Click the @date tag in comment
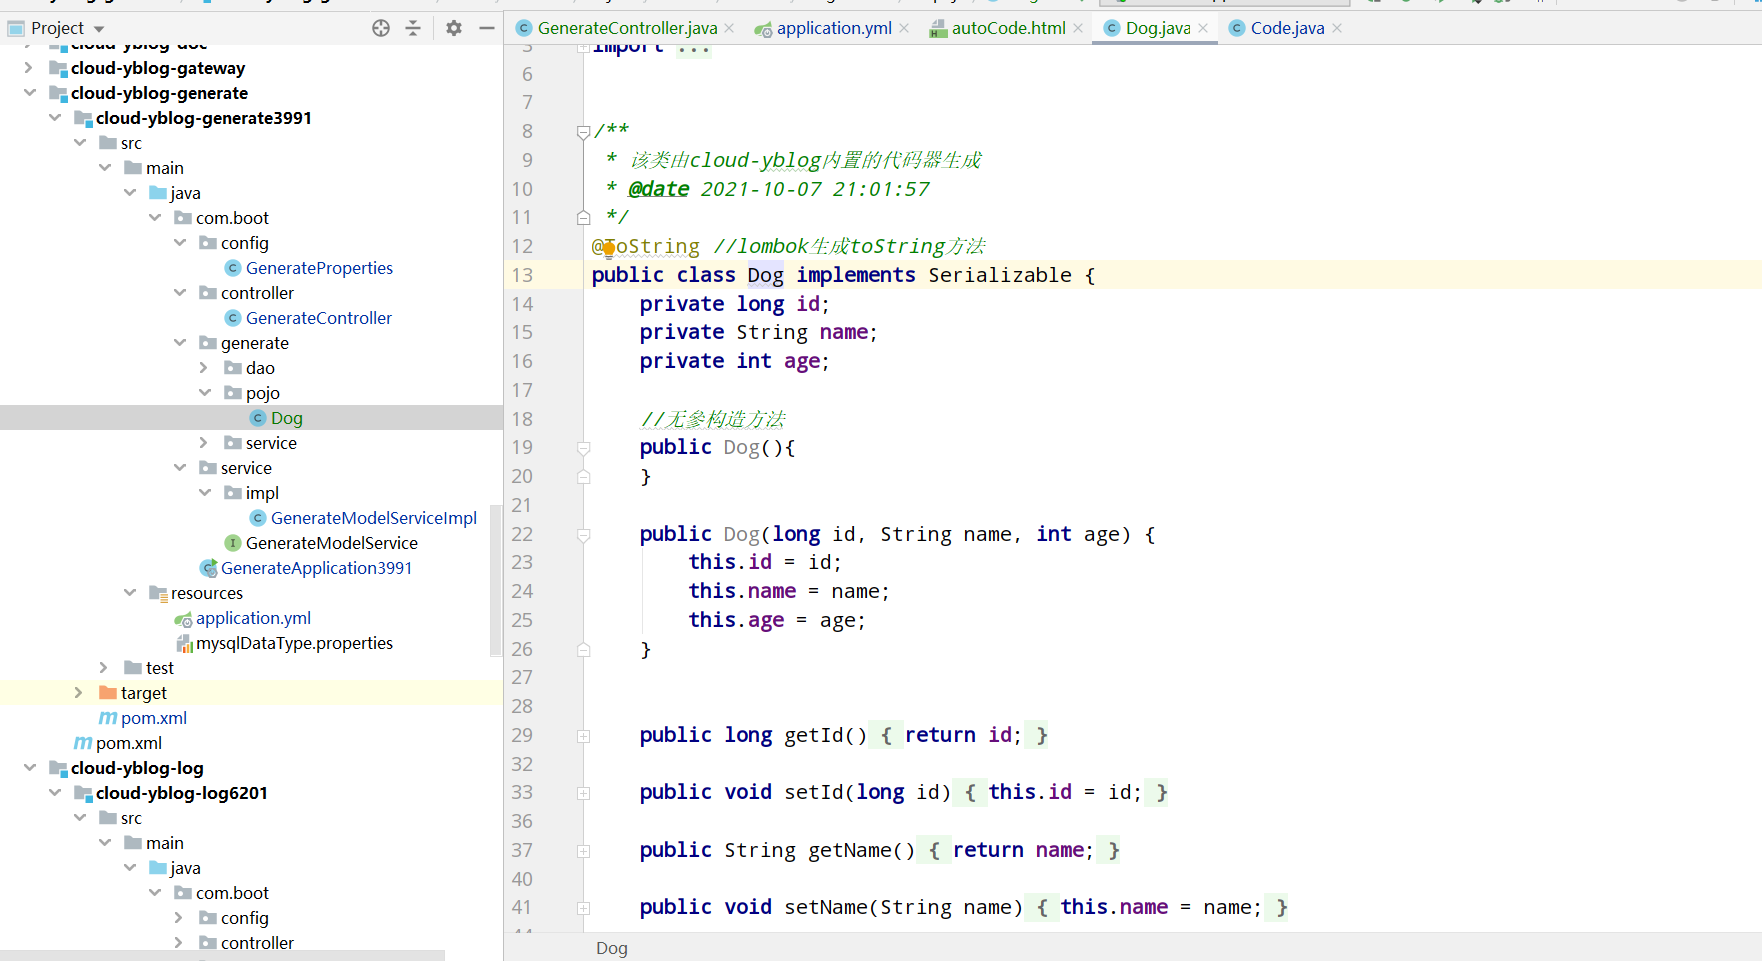Viewport: 1762px width, 961px height. click(x=658, y=189)
